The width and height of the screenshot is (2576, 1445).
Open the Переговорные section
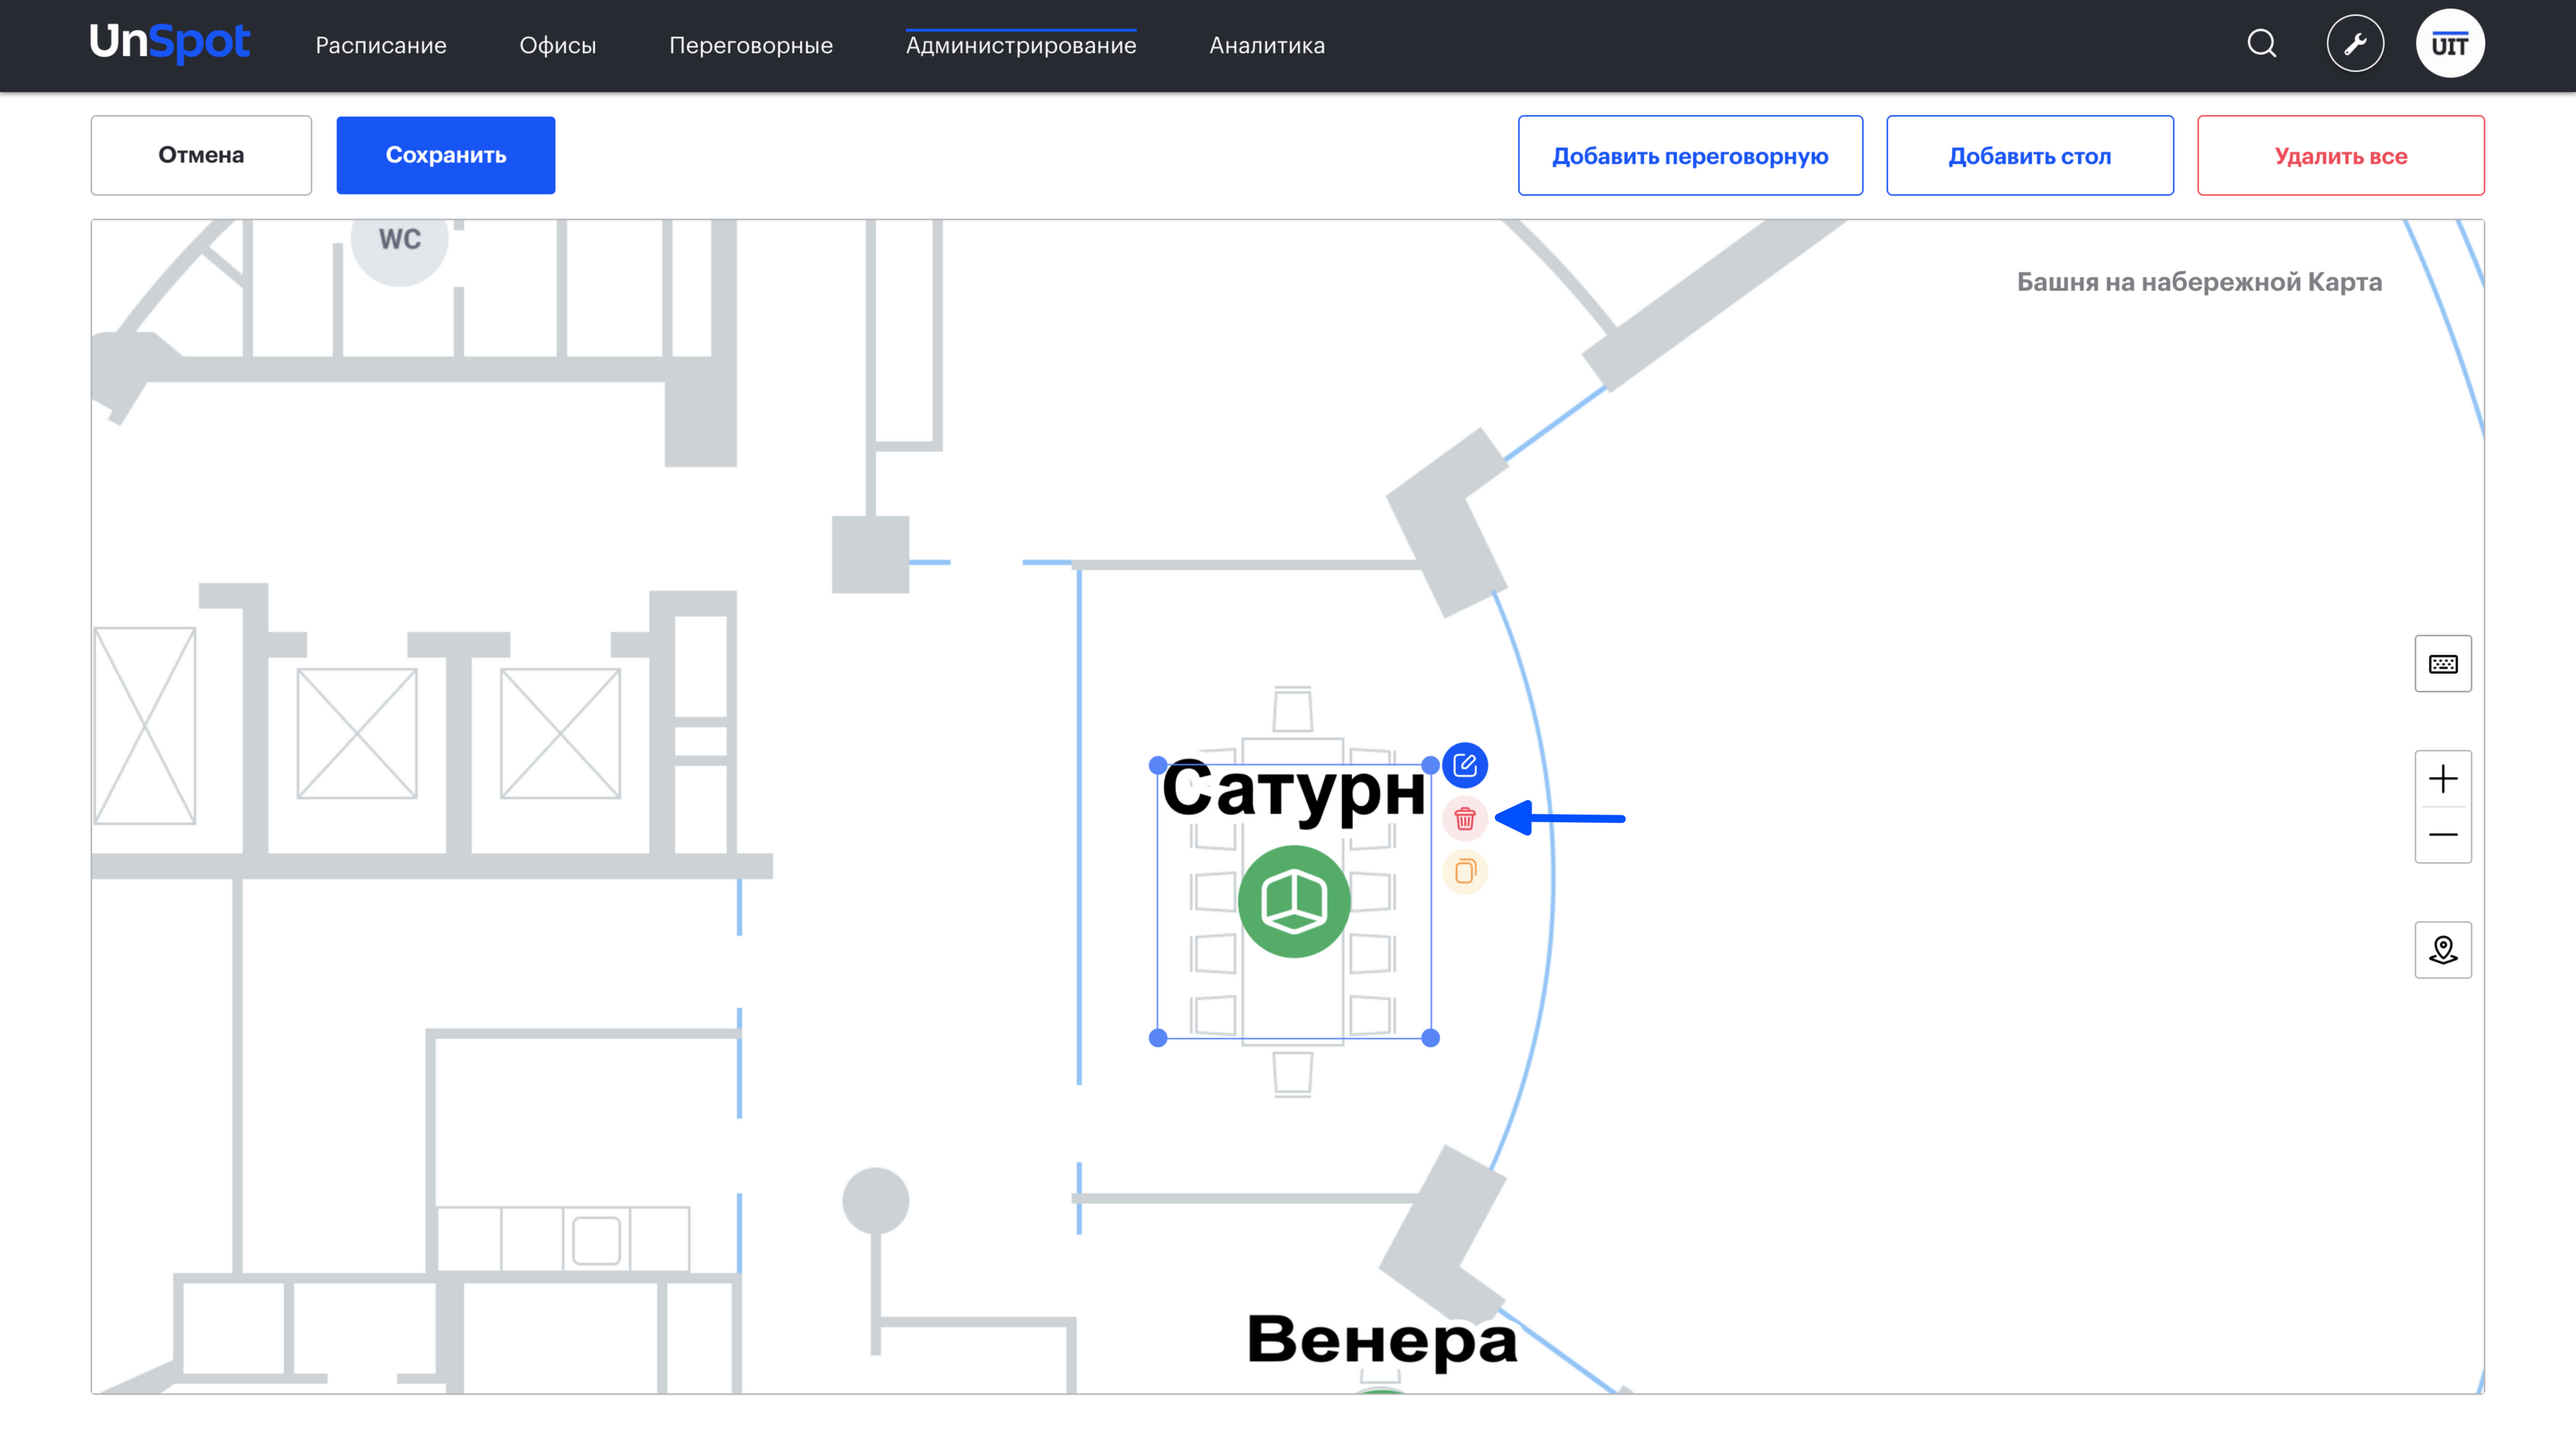(x=751, y=45)
